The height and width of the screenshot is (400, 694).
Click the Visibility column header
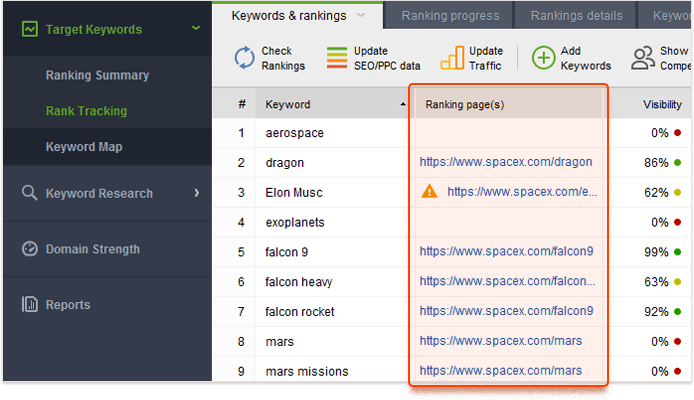point(662,105)
